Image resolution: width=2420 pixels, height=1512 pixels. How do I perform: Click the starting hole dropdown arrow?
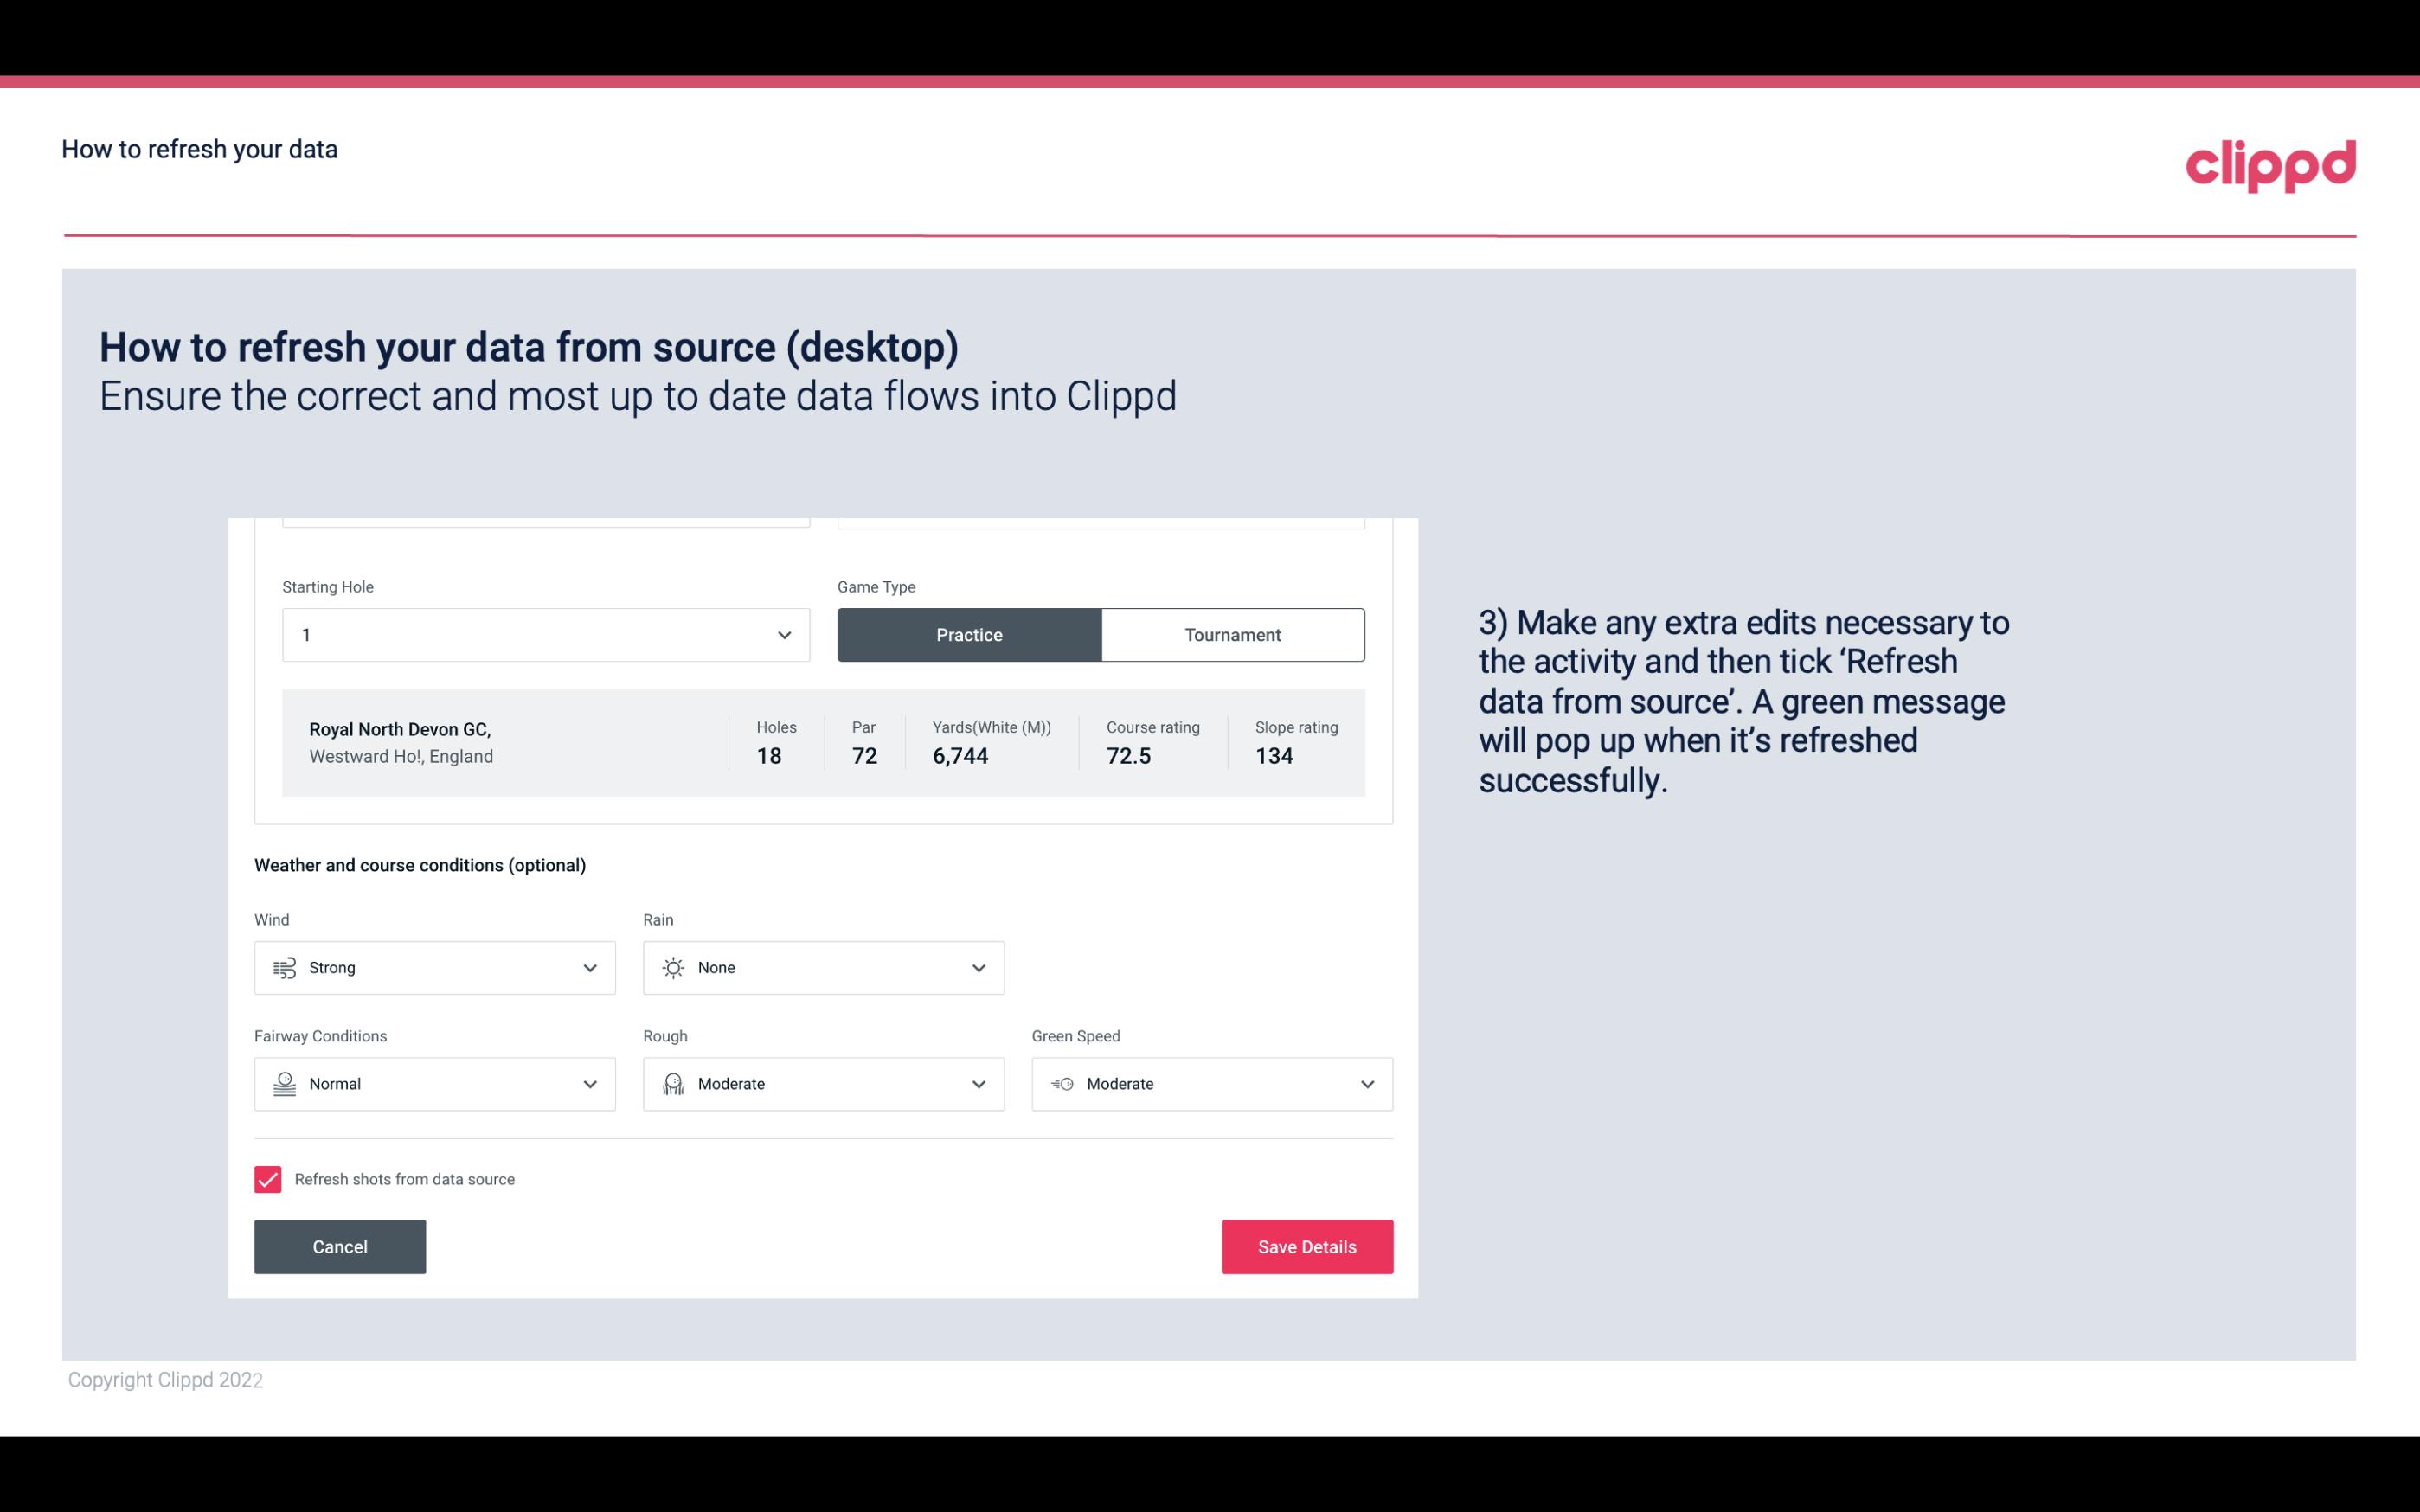coord(782,634)
